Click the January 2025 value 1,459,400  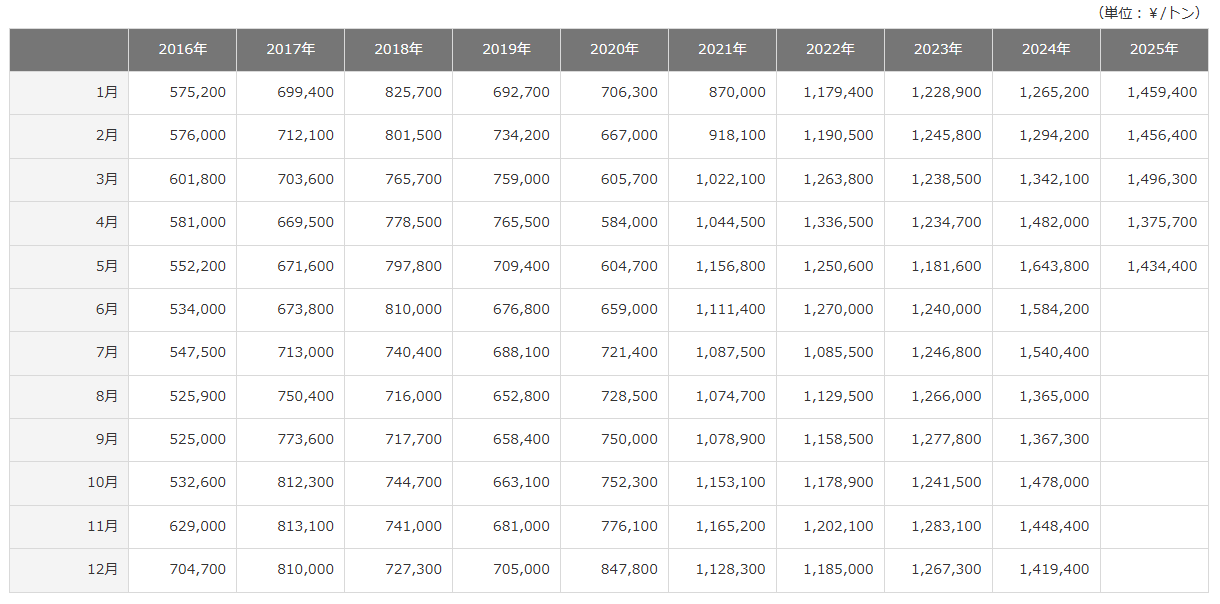tap(1161, 92)
